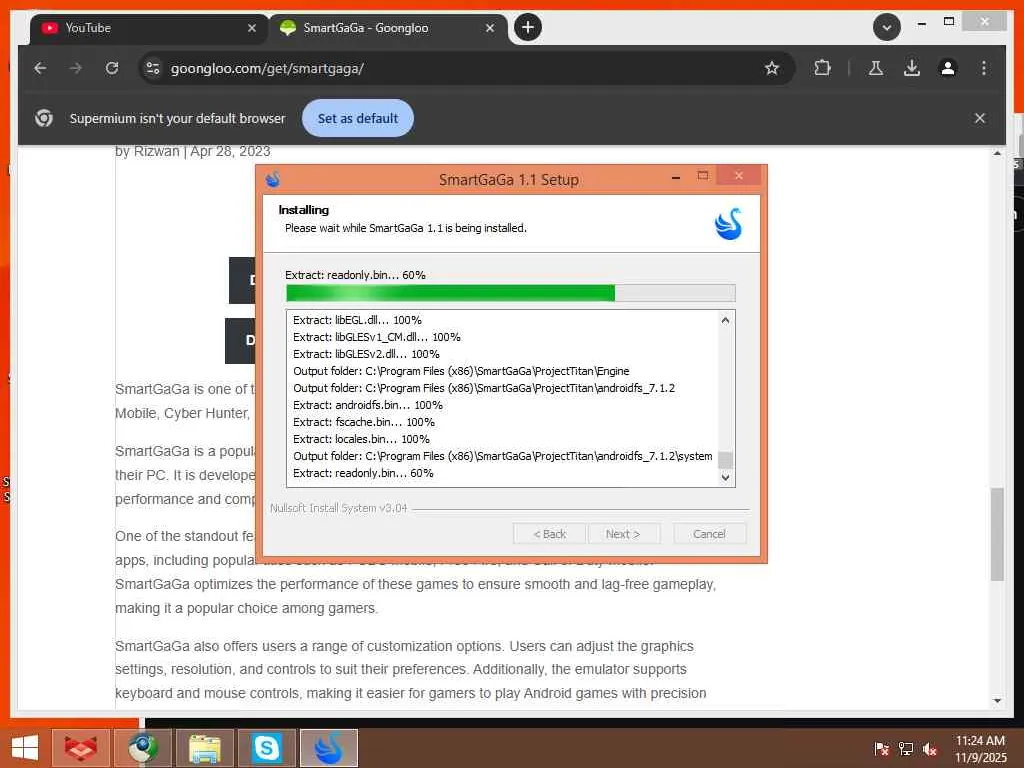
Task: Select log line 'Extract: libGLESv1_CM.dll... 100%'
Action: (x=377, y=337)
